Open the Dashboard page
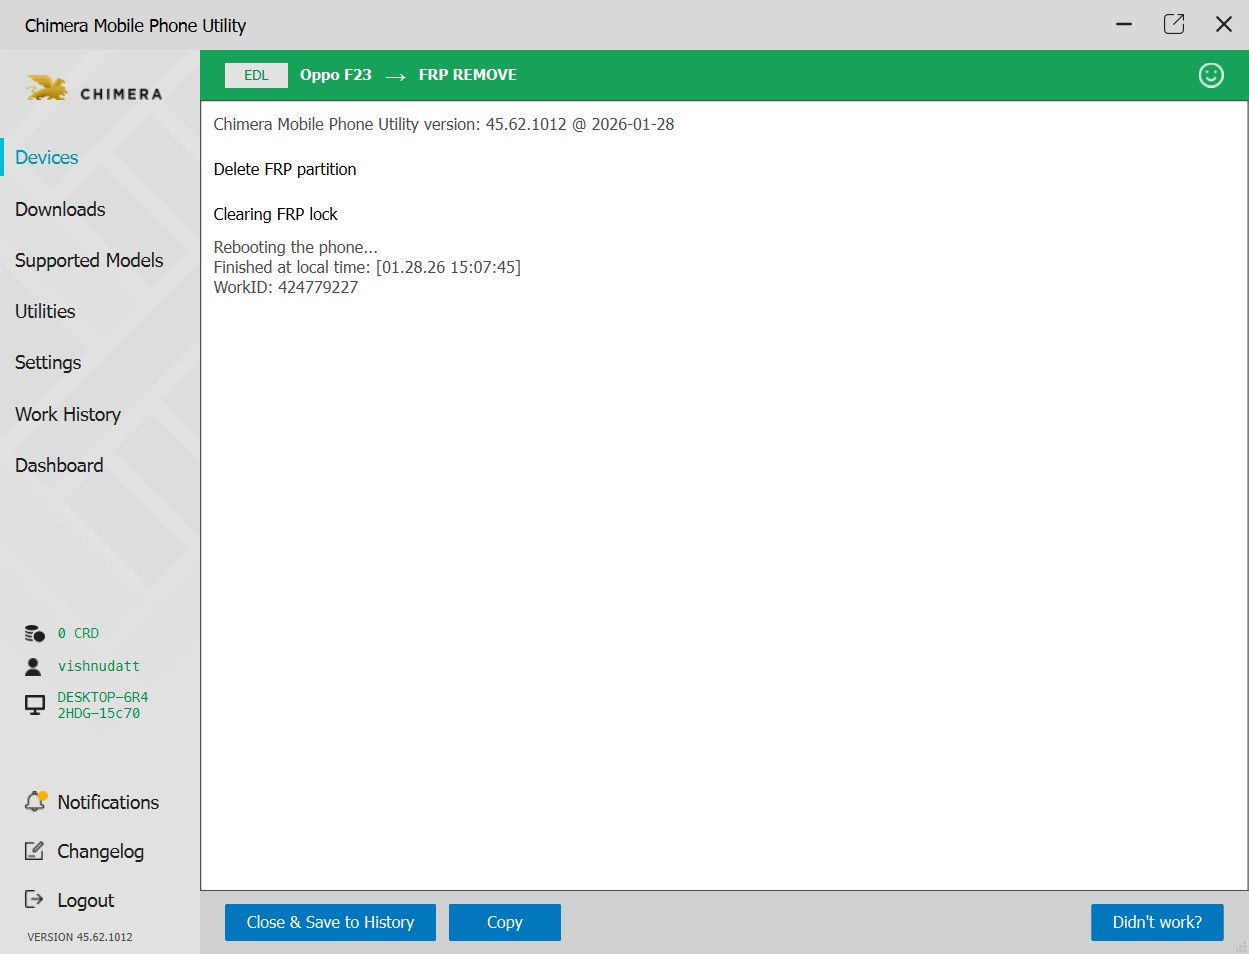The height and width of the screenshot is (954, 1249). click(x=59, y=465)
